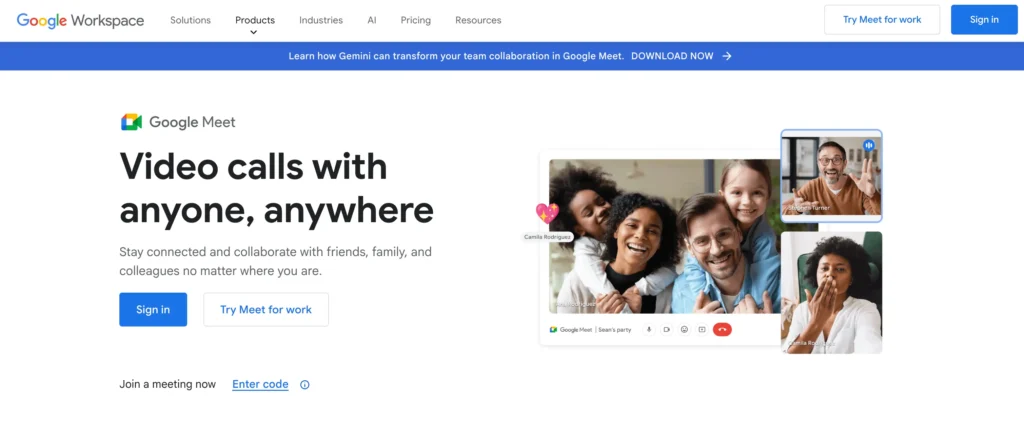Click the pink sparkle heart reaction

(x=547, y=213)
